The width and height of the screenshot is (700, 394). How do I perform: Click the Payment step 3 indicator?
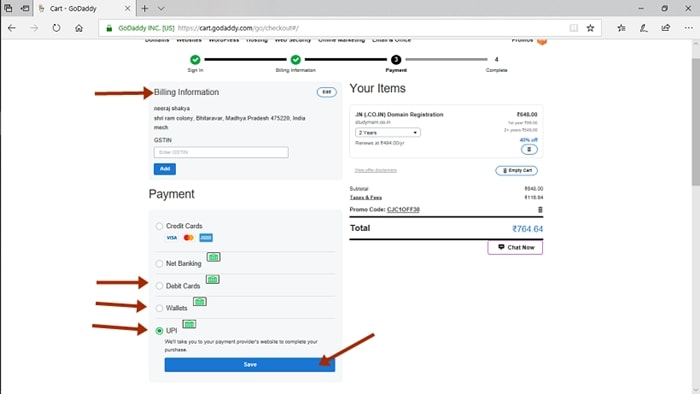pos(396,59)
